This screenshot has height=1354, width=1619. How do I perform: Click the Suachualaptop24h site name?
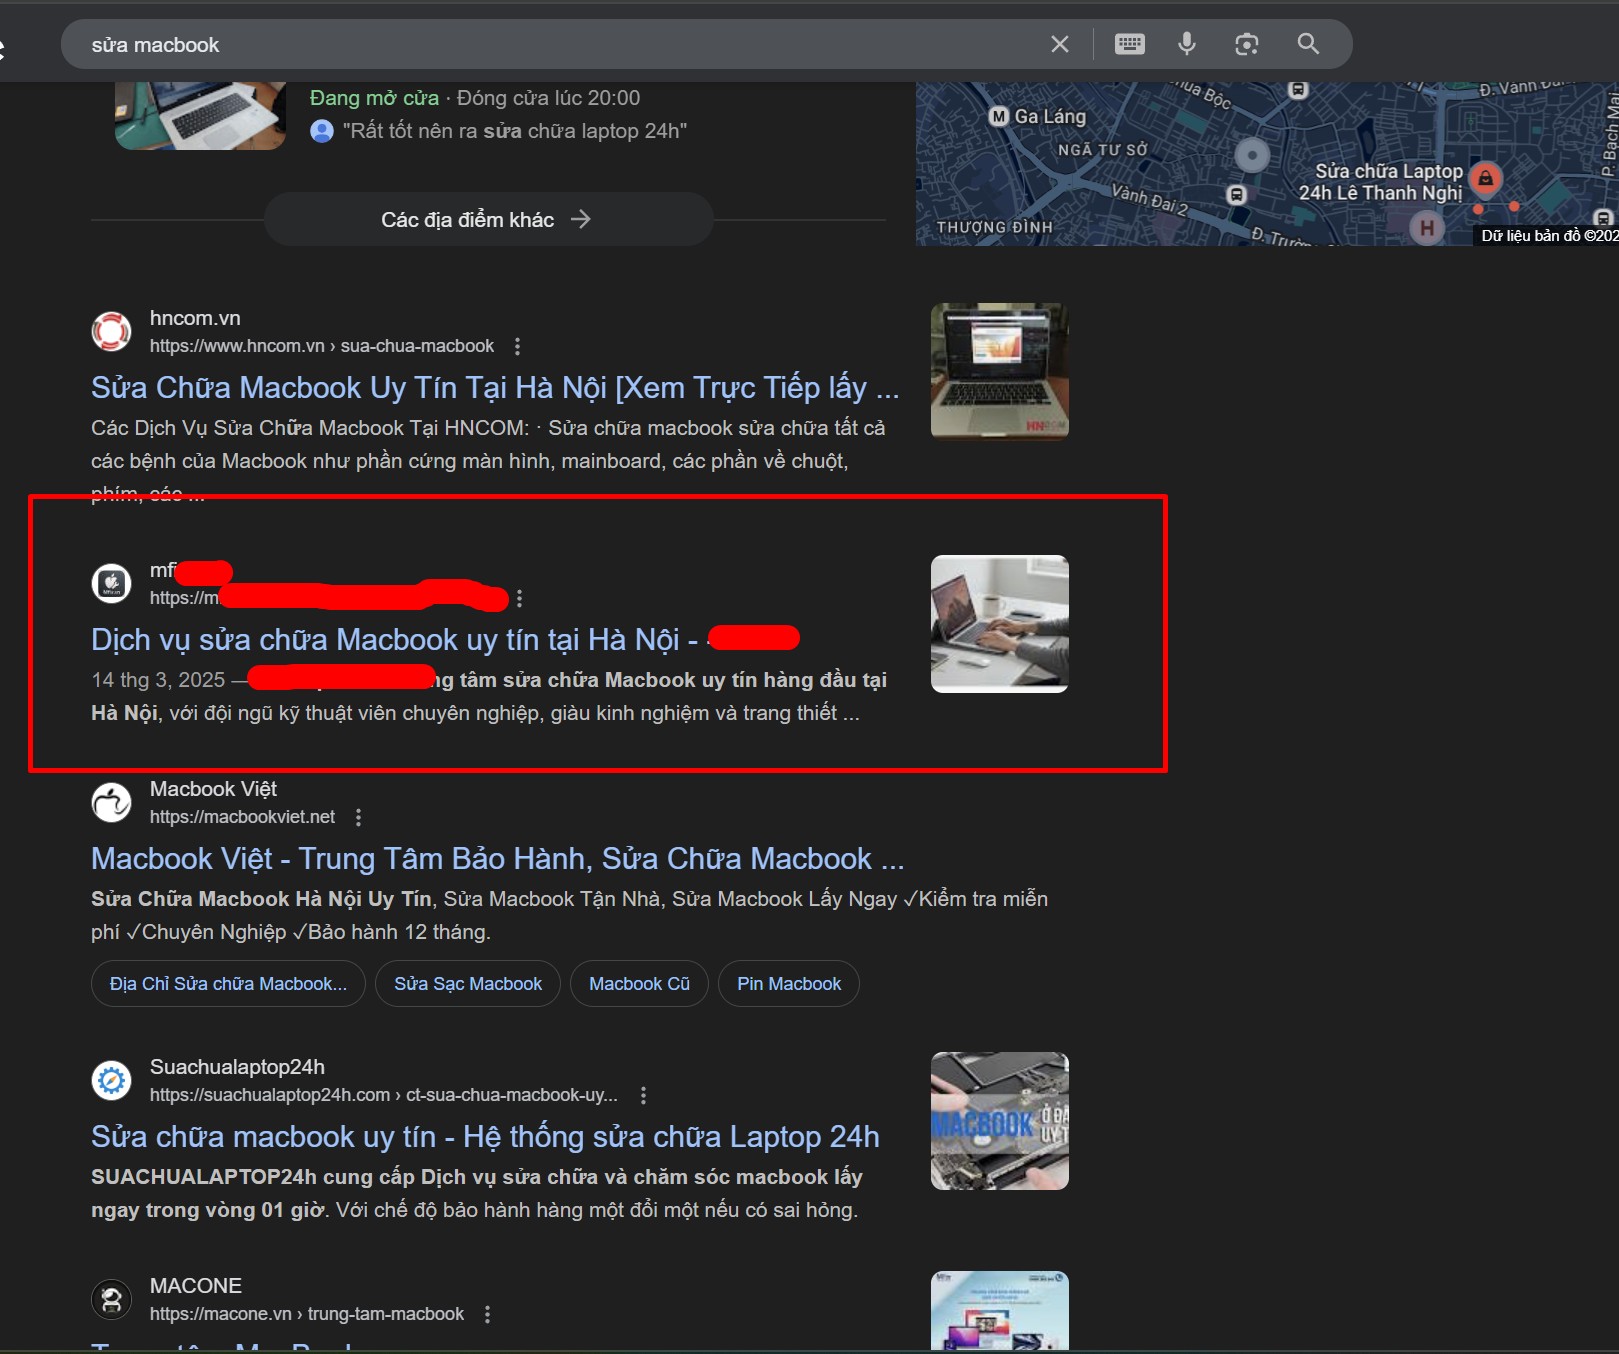point(237,1067)
